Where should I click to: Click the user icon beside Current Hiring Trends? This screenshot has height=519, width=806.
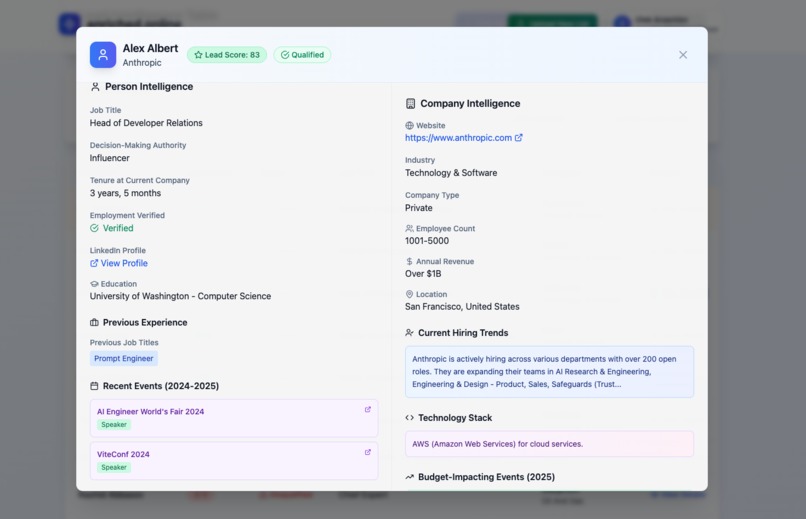(x=409, y=333)
